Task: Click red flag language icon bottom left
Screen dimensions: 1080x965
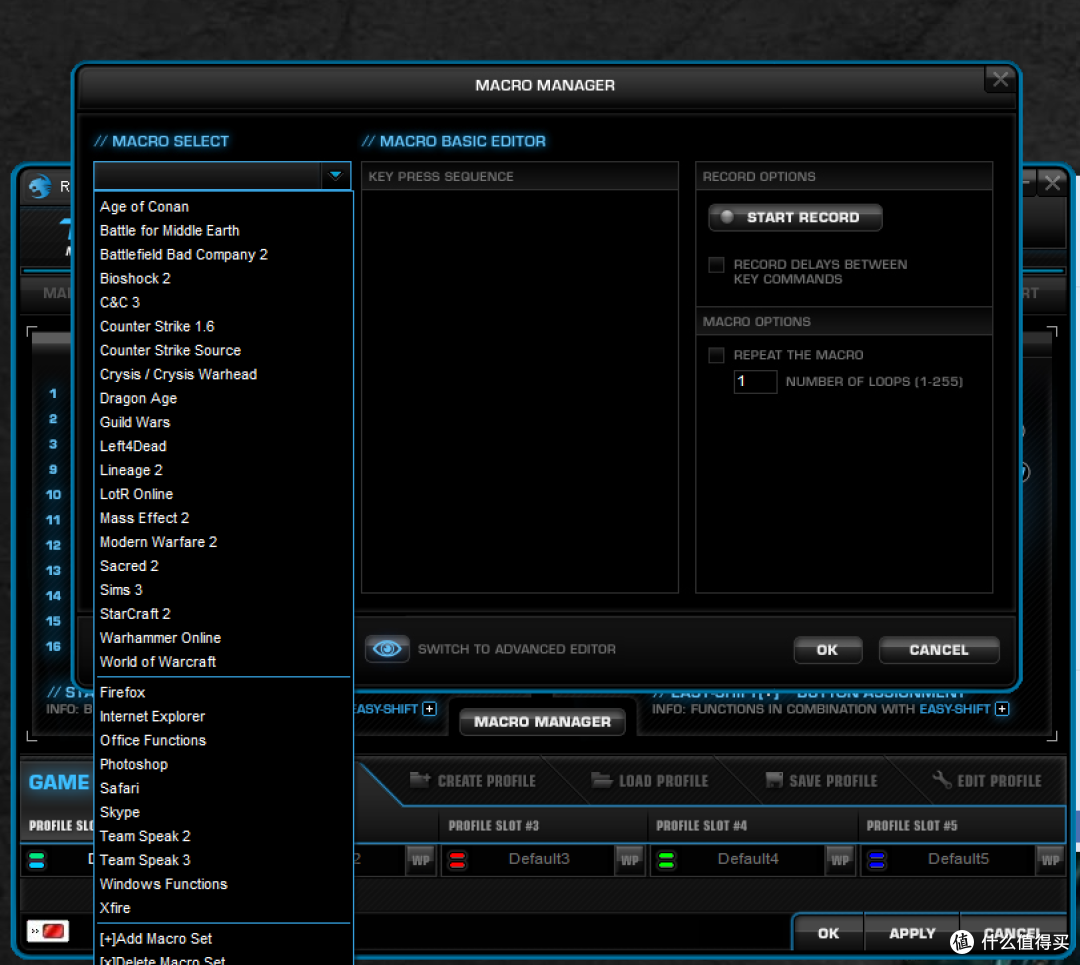Action: [48, 931]
